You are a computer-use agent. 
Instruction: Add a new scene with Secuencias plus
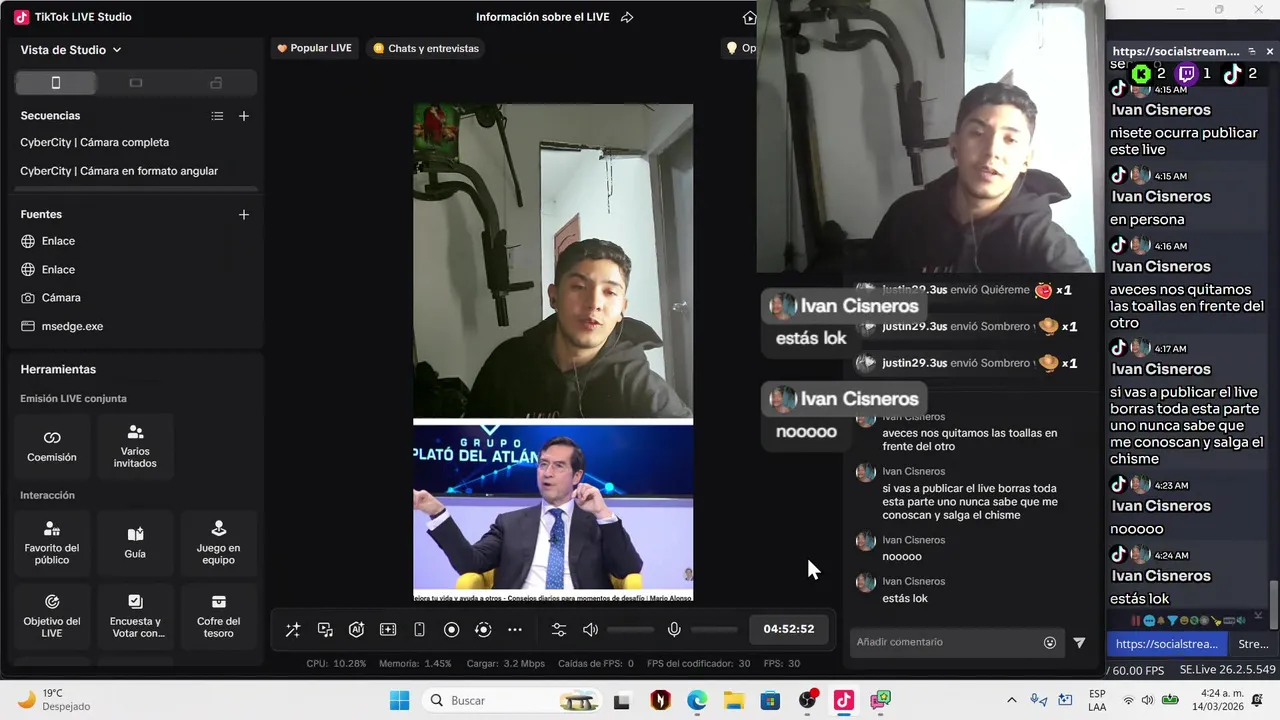244,116
